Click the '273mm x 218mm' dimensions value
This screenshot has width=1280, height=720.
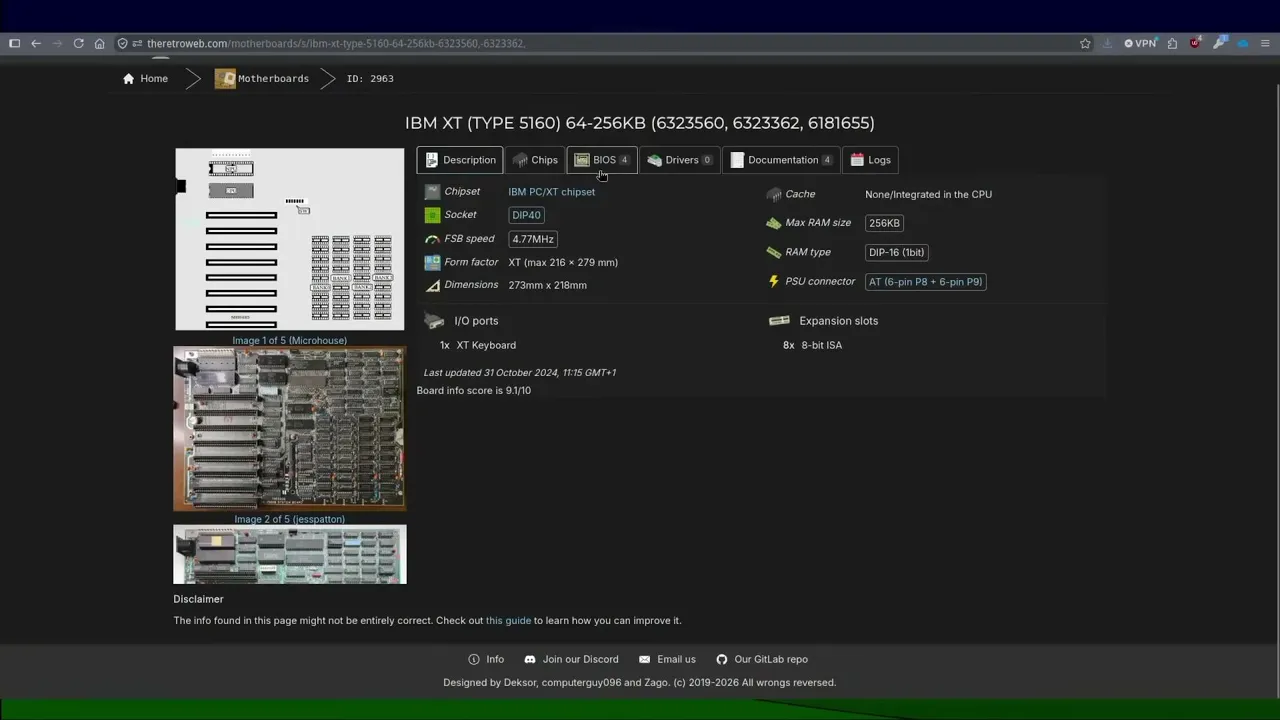[x=547, y=285]
